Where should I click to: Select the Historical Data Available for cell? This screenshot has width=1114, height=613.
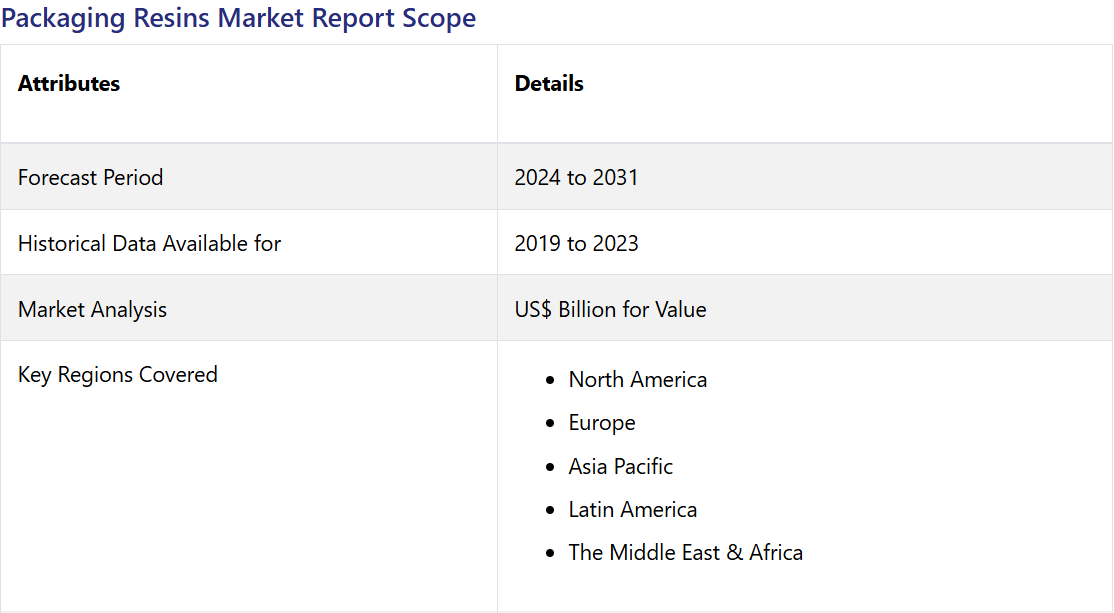149,243
